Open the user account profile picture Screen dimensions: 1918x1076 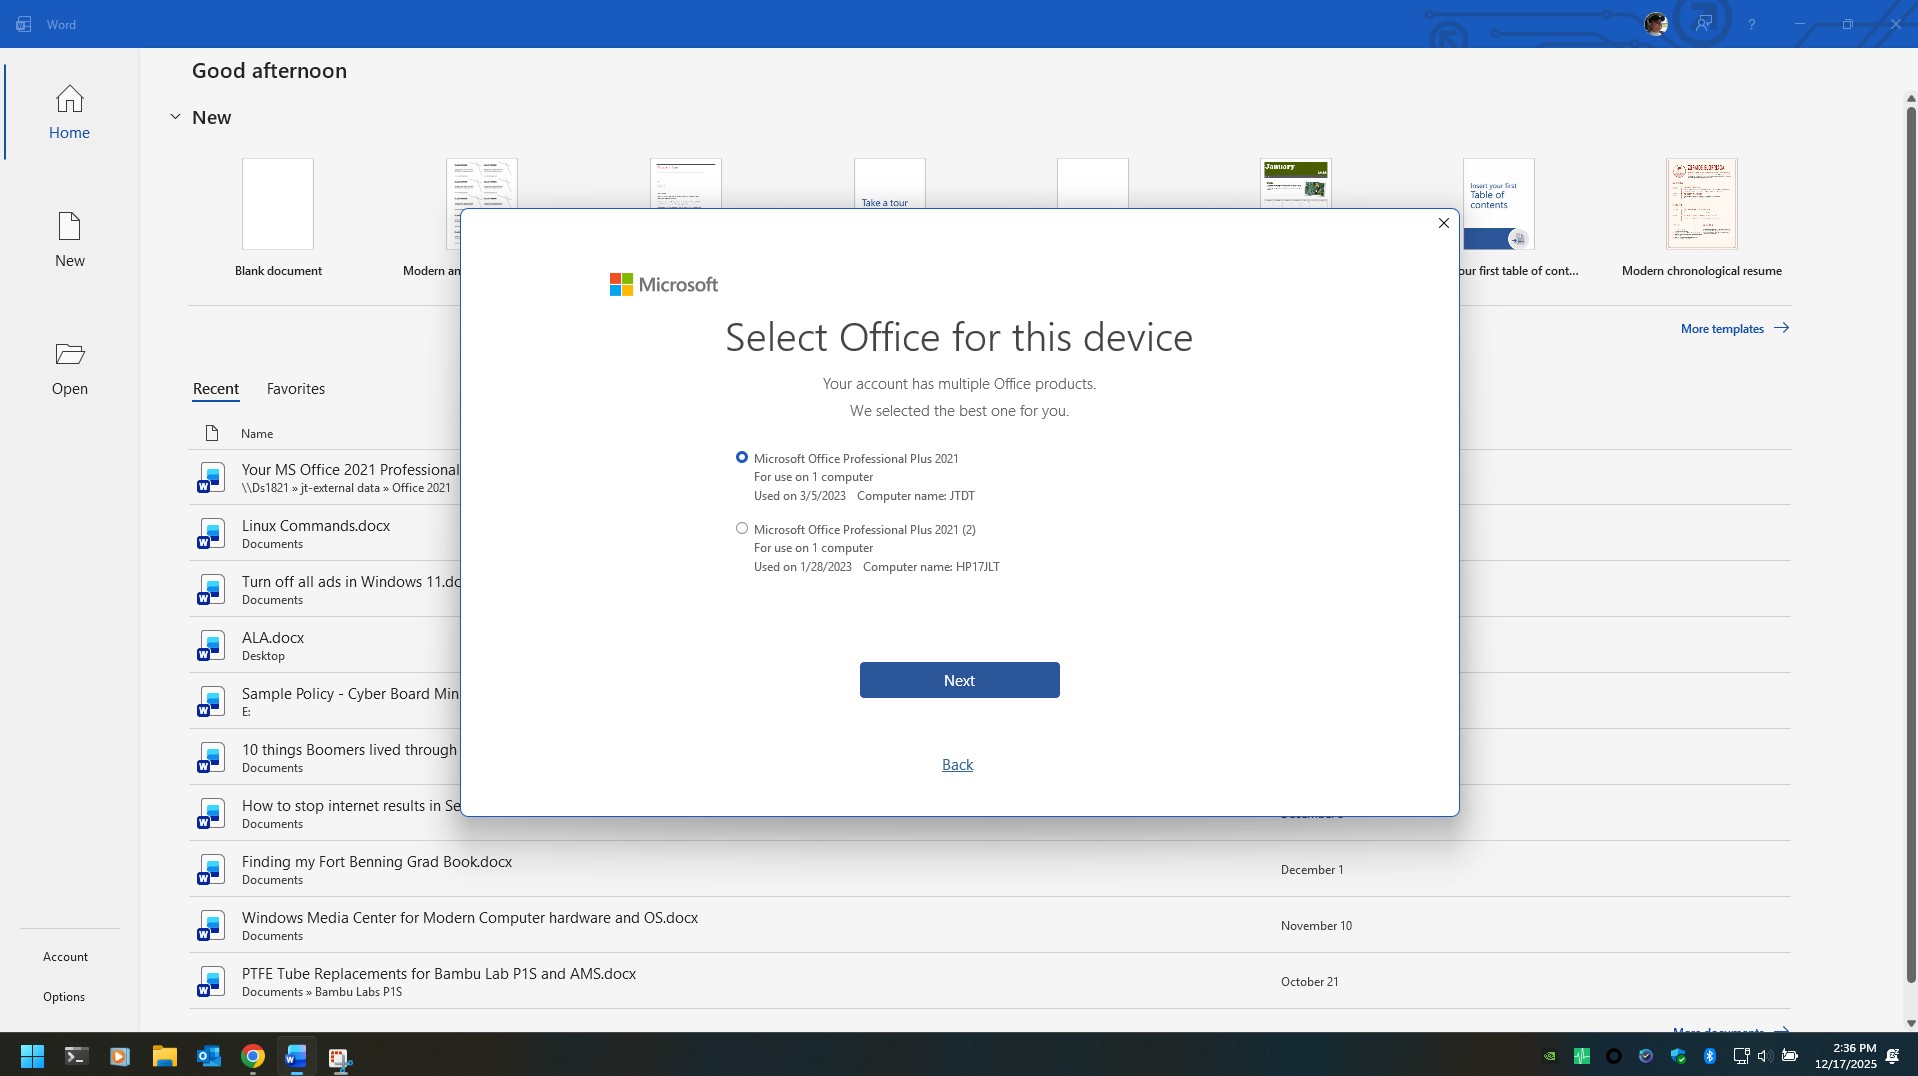coord(1656,24)
